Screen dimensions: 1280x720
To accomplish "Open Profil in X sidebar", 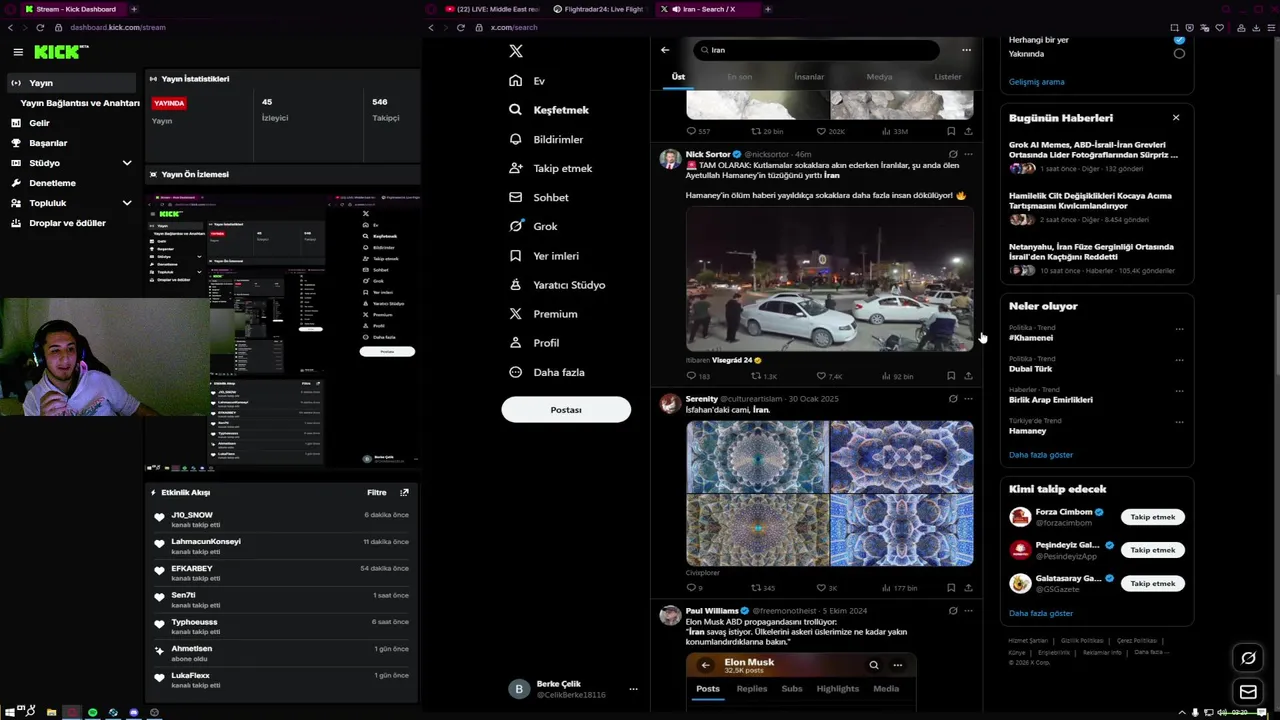I will pyautogui.click(x=534, y=343).
